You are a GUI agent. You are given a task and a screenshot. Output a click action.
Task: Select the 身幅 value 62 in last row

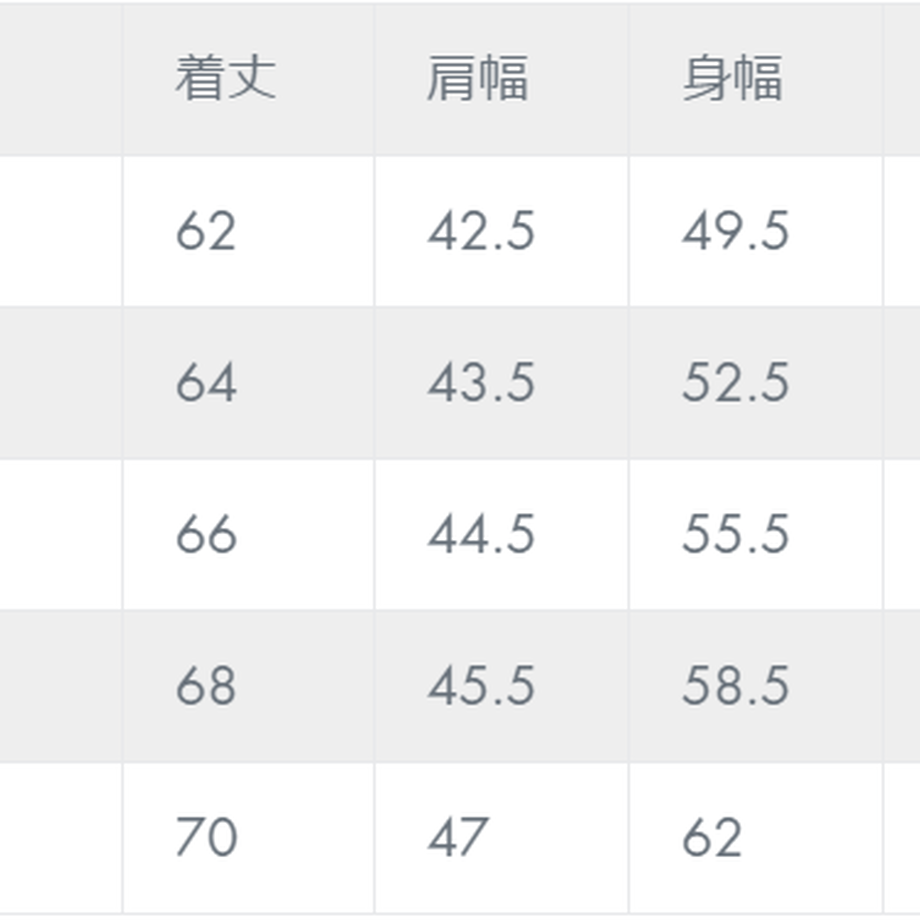tap(712, 836)
